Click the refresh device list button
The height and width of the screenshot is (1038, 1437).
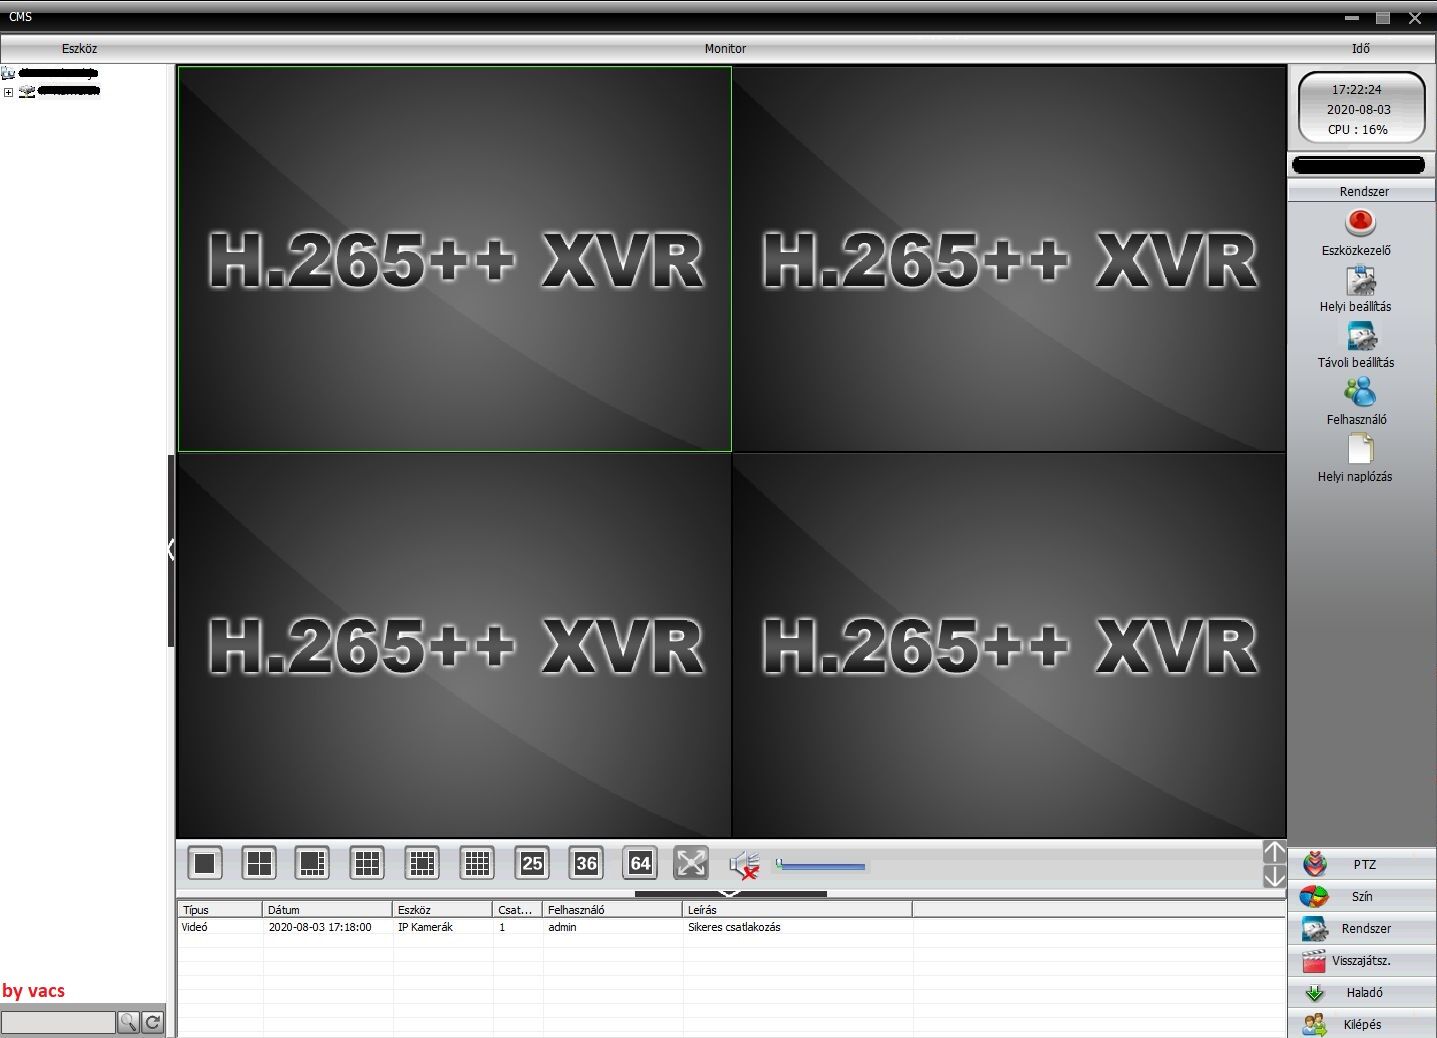coord(153,1022)
